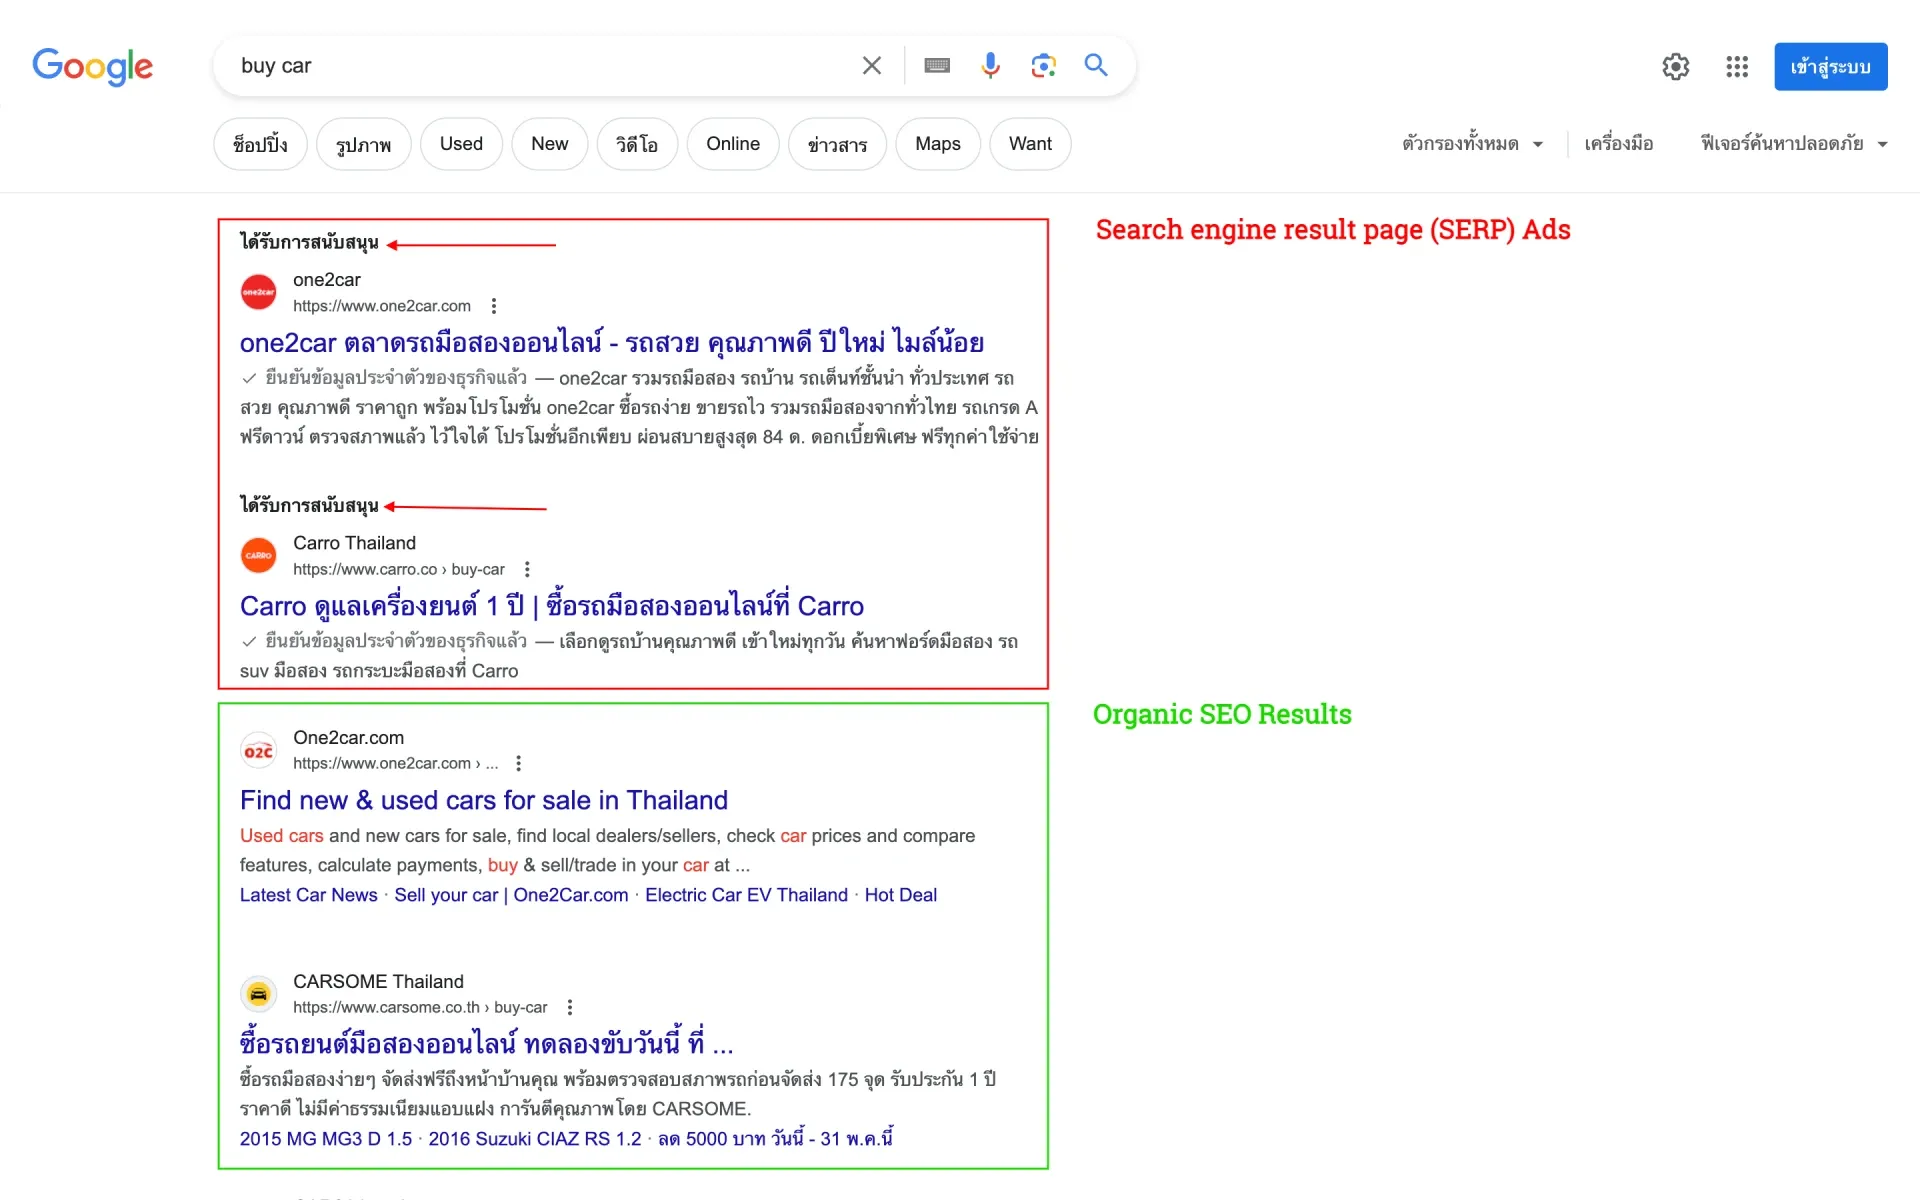This screenshot has width=1920, height=1200.
Task: Open the '2016 Suzuki CIAZ RS 1.2' sitelink
Action: tap(535, 1139)
